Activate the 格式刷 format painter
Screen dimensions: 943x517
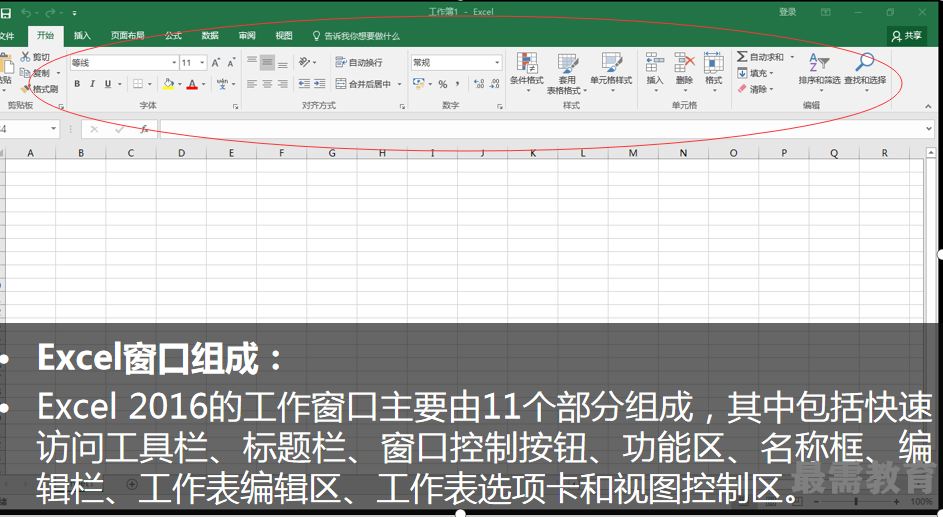click(39, 89)
